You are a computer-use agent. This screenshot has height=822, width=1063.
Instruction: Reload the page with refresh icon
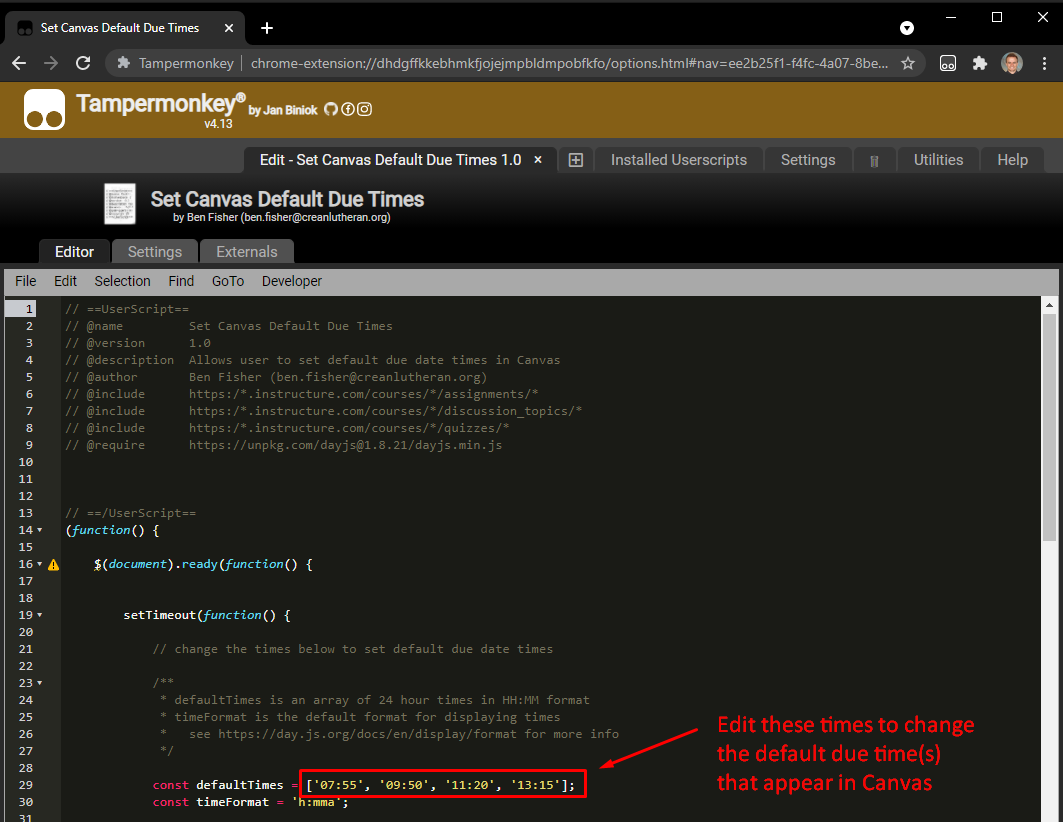(83, 63)
